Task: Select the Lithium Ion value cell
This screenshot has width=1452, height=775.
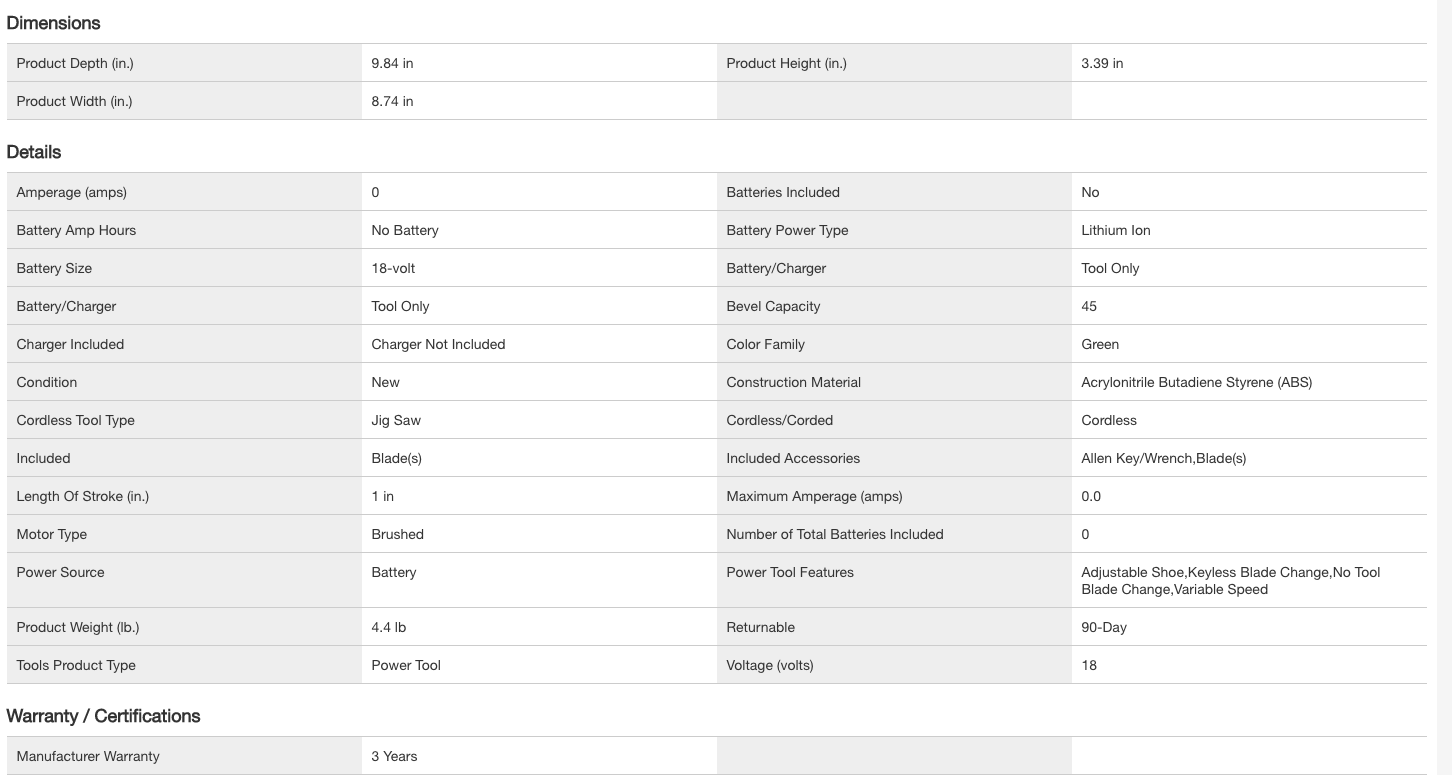Action: click(1115, 230)
